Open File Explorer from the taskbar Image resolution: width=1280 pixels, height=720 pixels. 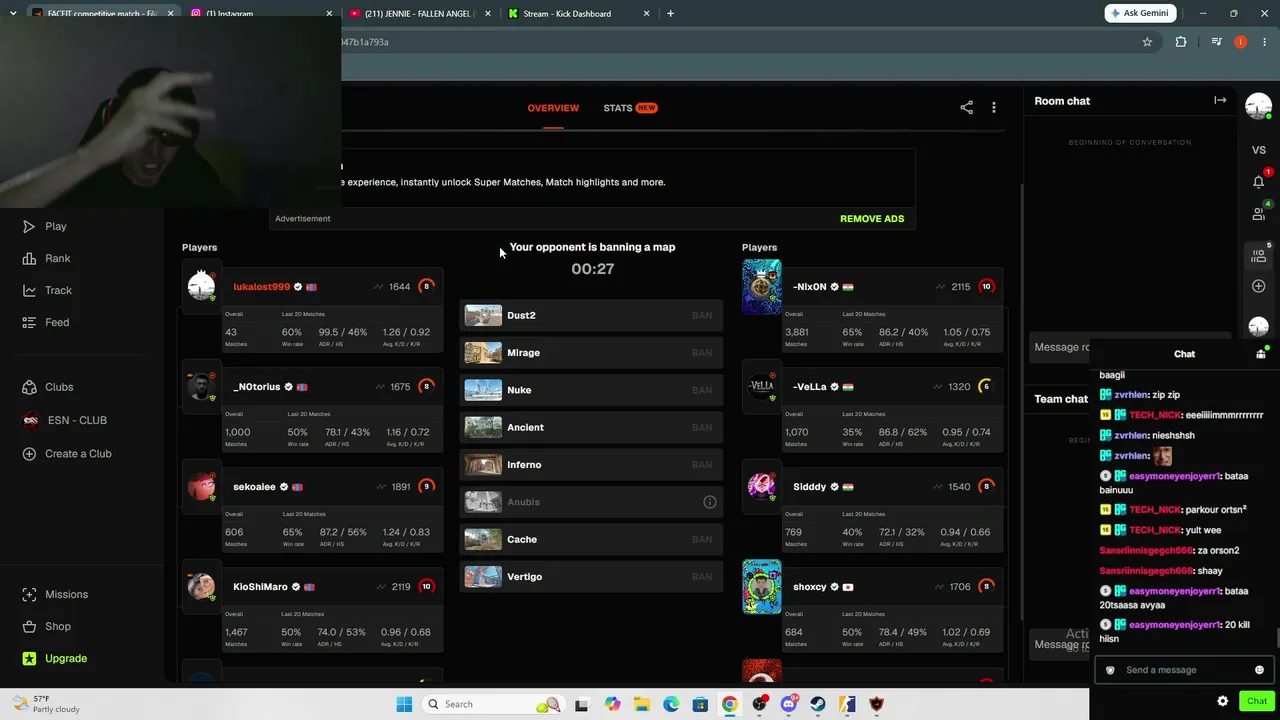point(641,704)
